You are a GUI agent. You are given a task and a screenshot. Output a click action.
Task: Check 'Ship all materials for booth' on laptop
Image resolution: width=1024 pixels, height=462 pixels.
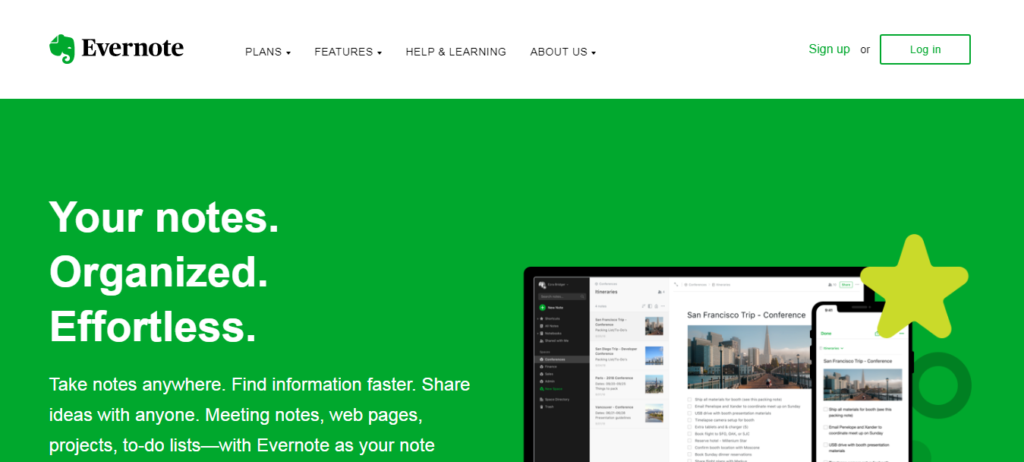point(690,399)
